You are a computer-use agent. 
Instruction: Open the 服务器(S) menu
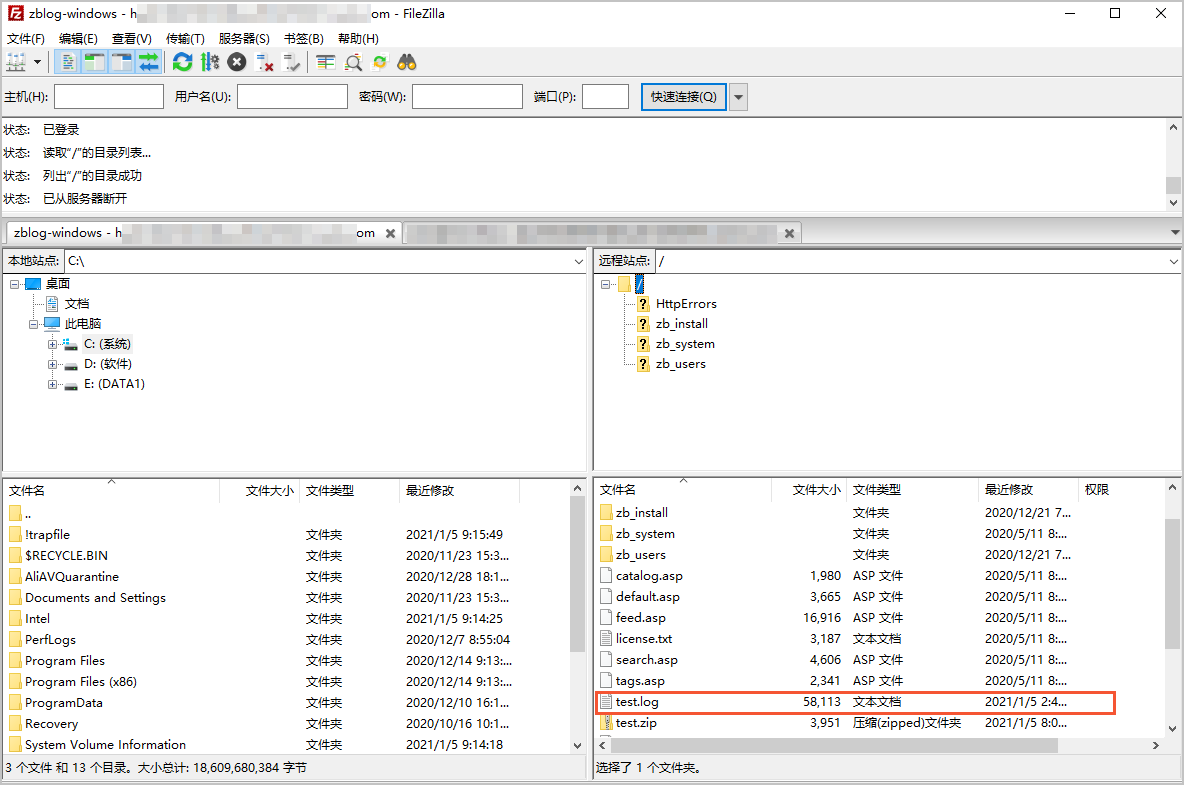click(244, 38)
